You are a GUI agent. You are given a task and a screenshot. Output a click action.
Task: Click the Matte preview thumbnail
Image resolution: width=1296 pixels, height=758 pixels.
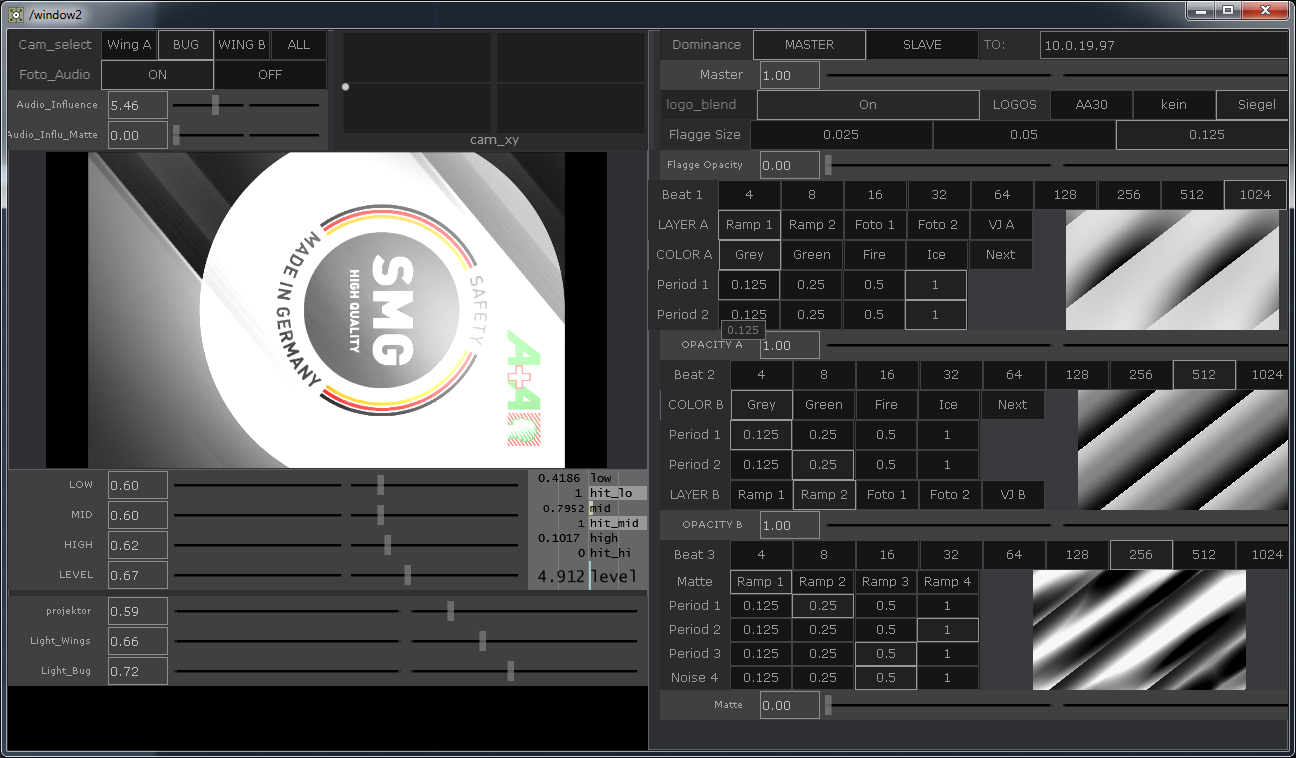[1139, 630]
